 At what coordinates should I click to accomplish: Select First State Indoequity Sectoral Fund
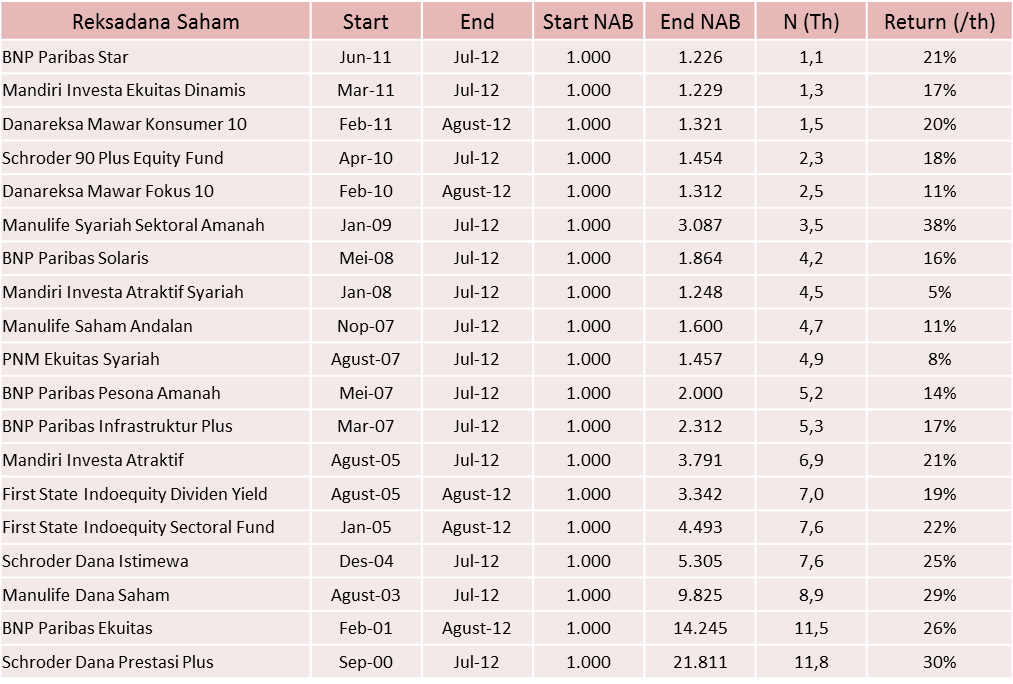point(138,527)
